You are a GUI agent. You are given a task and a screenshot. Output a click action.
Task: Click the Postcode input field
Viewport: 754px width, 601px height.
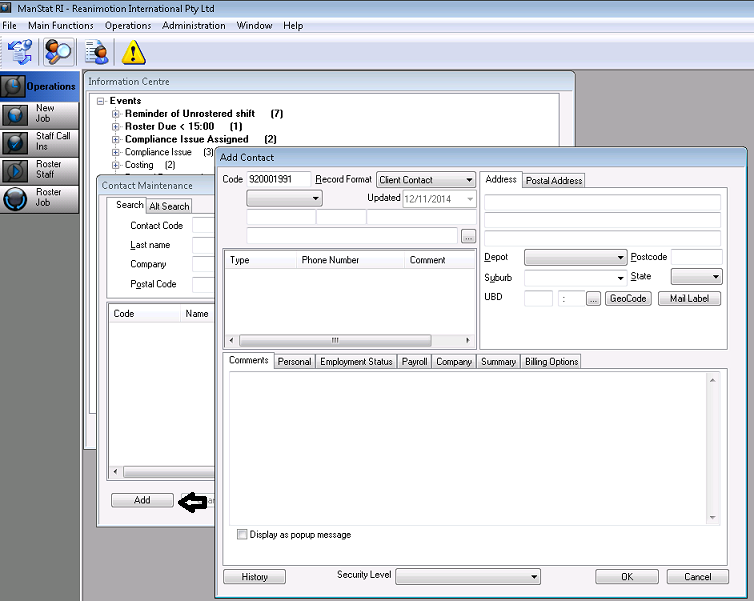(696, 257)
